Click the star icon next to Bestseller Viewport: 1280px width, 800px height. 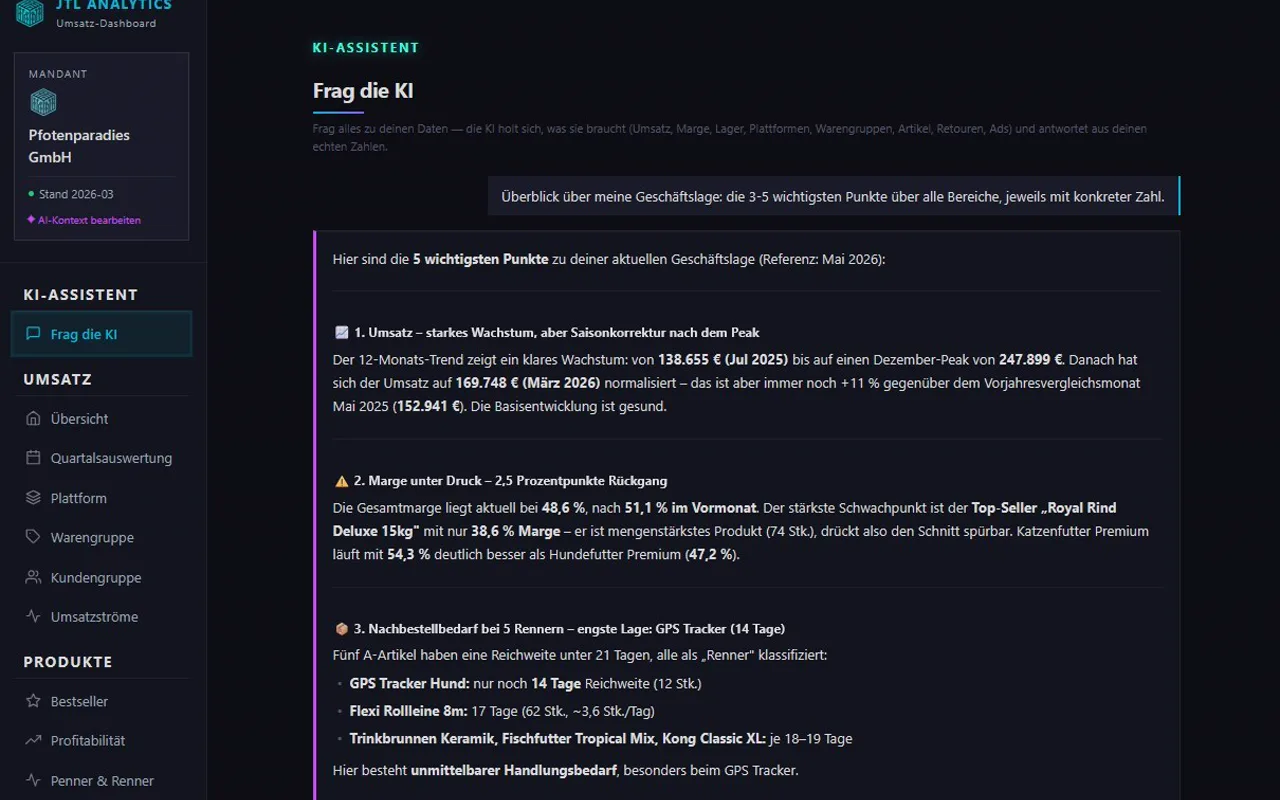(33, 701)
